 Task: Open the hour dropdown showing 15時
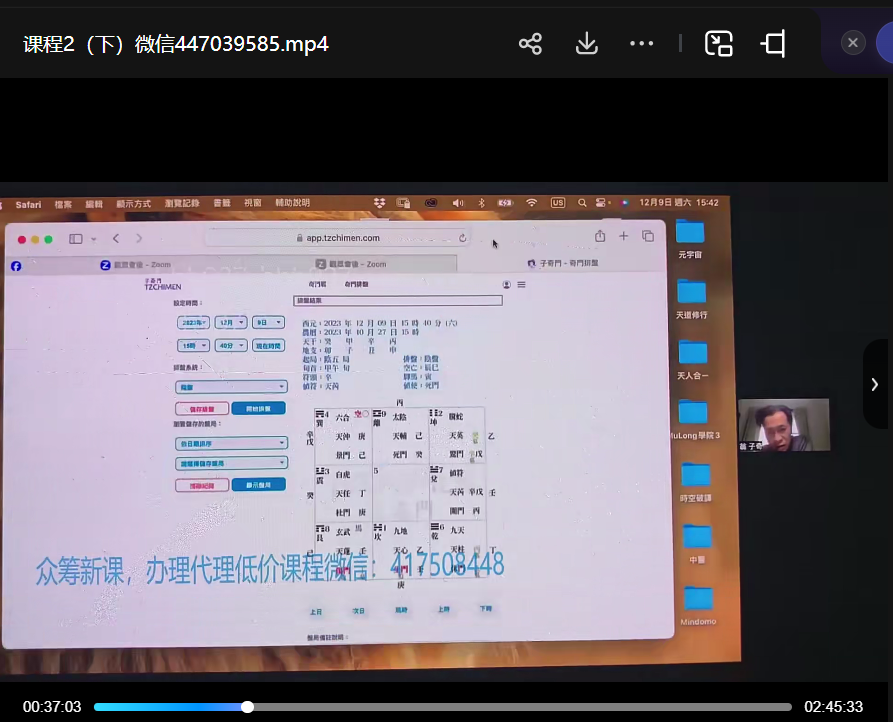tap(192, 345)
